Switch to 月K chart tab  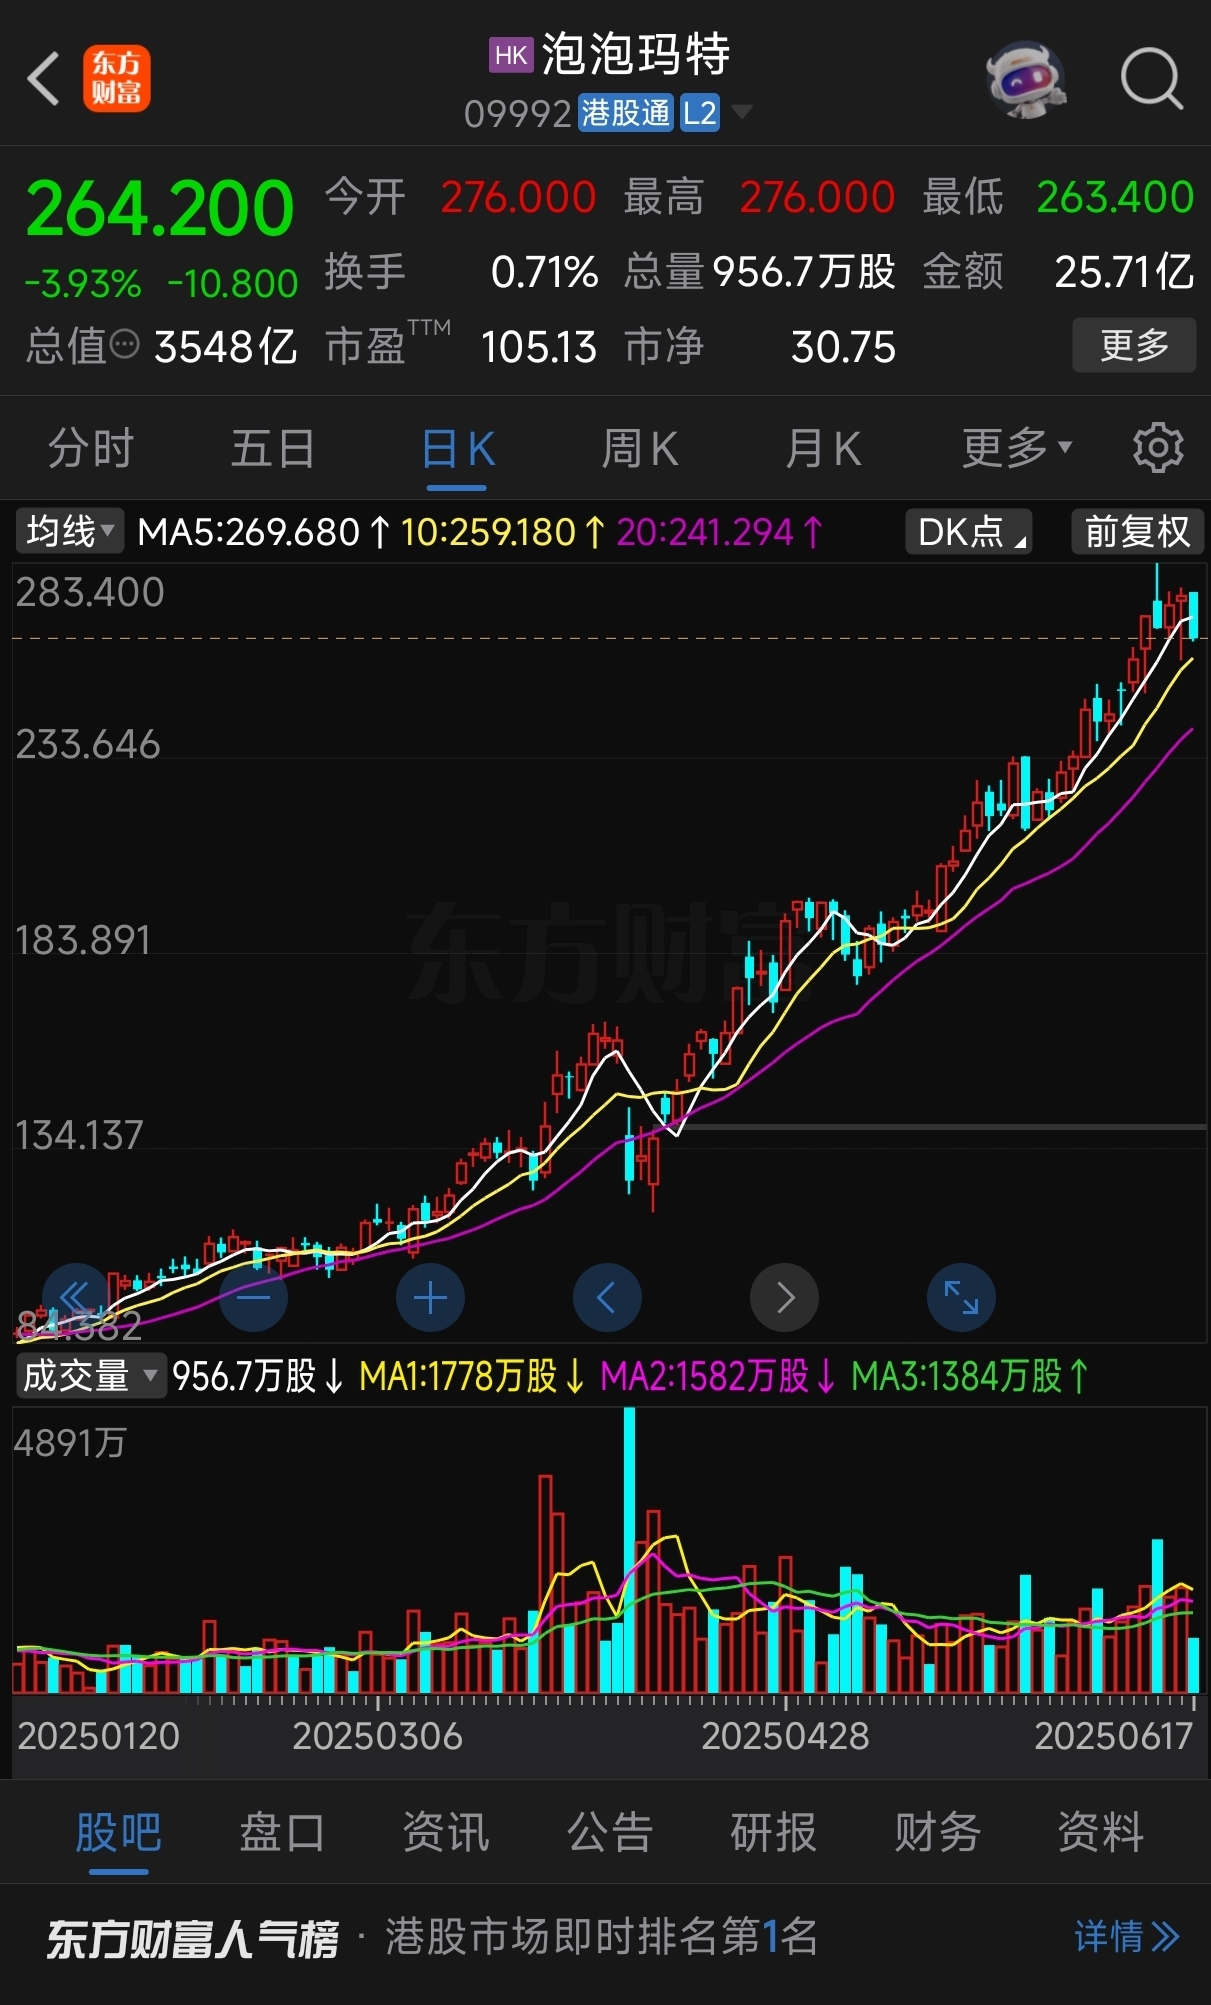pos(823,448)
